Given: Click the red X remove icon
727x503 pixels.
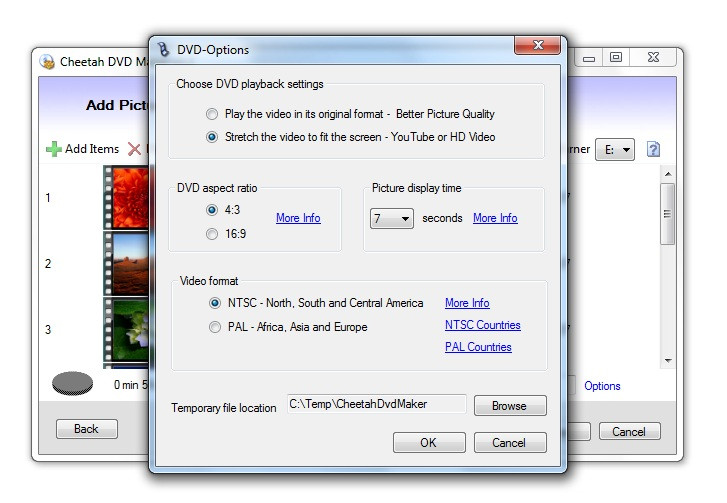Looking at the screenshot, I should click(134, 149).
